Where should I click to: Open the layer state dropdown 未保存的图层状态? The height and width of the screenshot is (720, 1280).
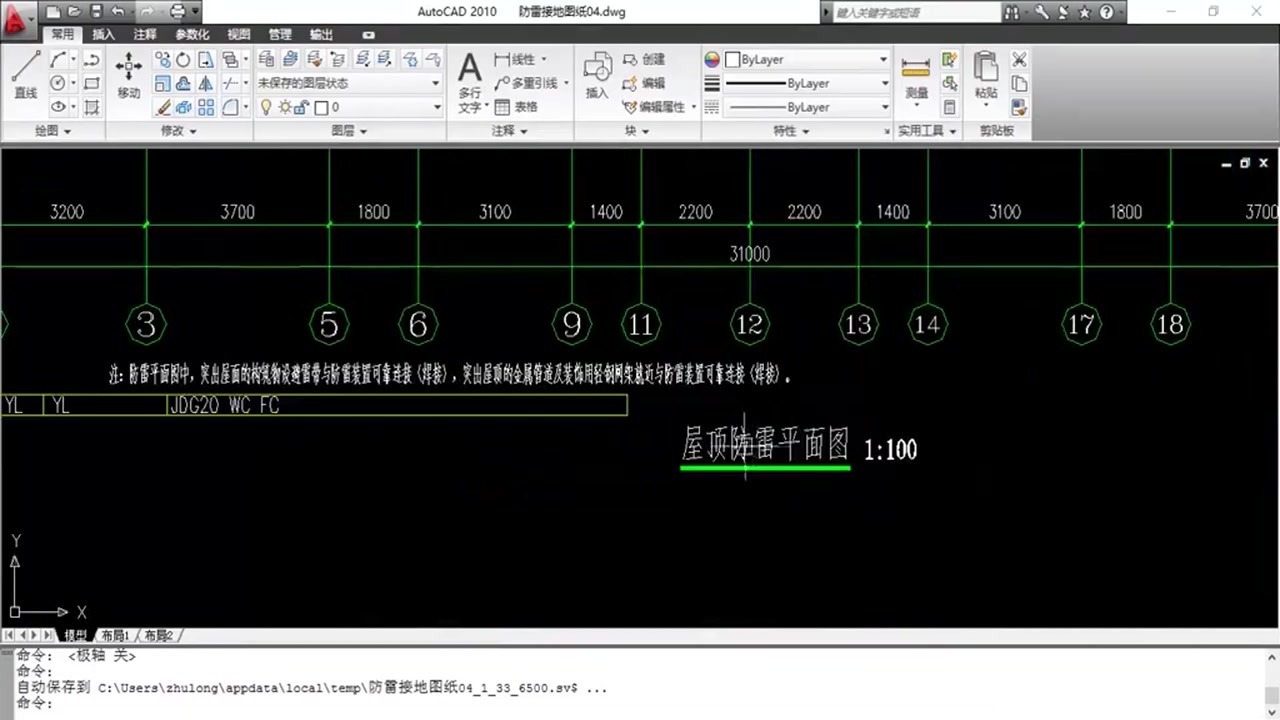(349, 83)
